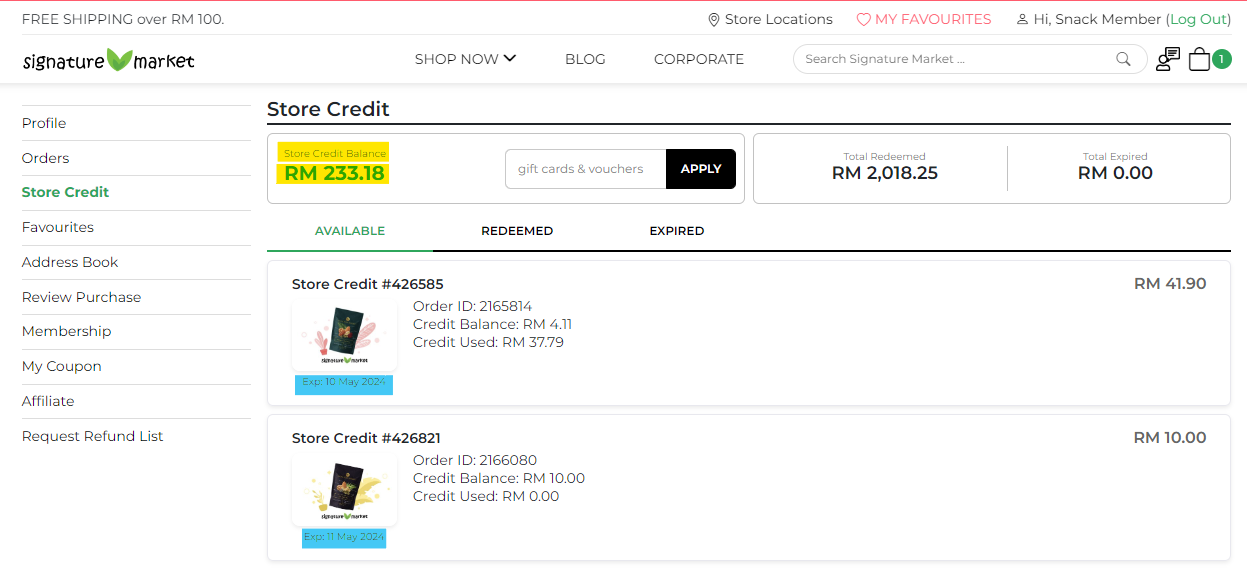
Task: Click the Signature Market logo
Action: pos(108,60)
